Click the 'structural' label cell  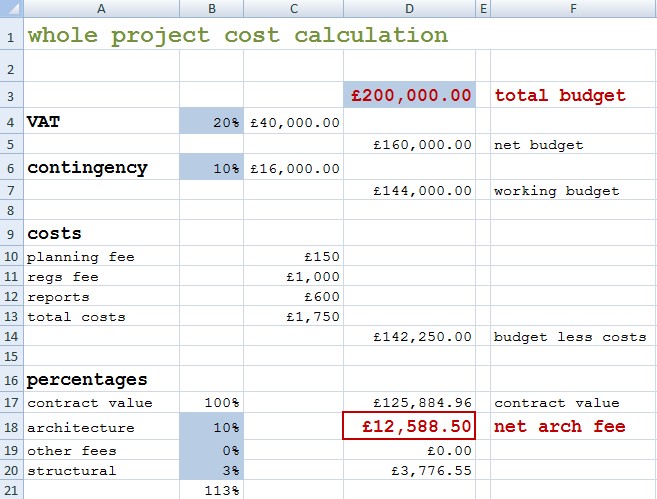coord(101,470)
